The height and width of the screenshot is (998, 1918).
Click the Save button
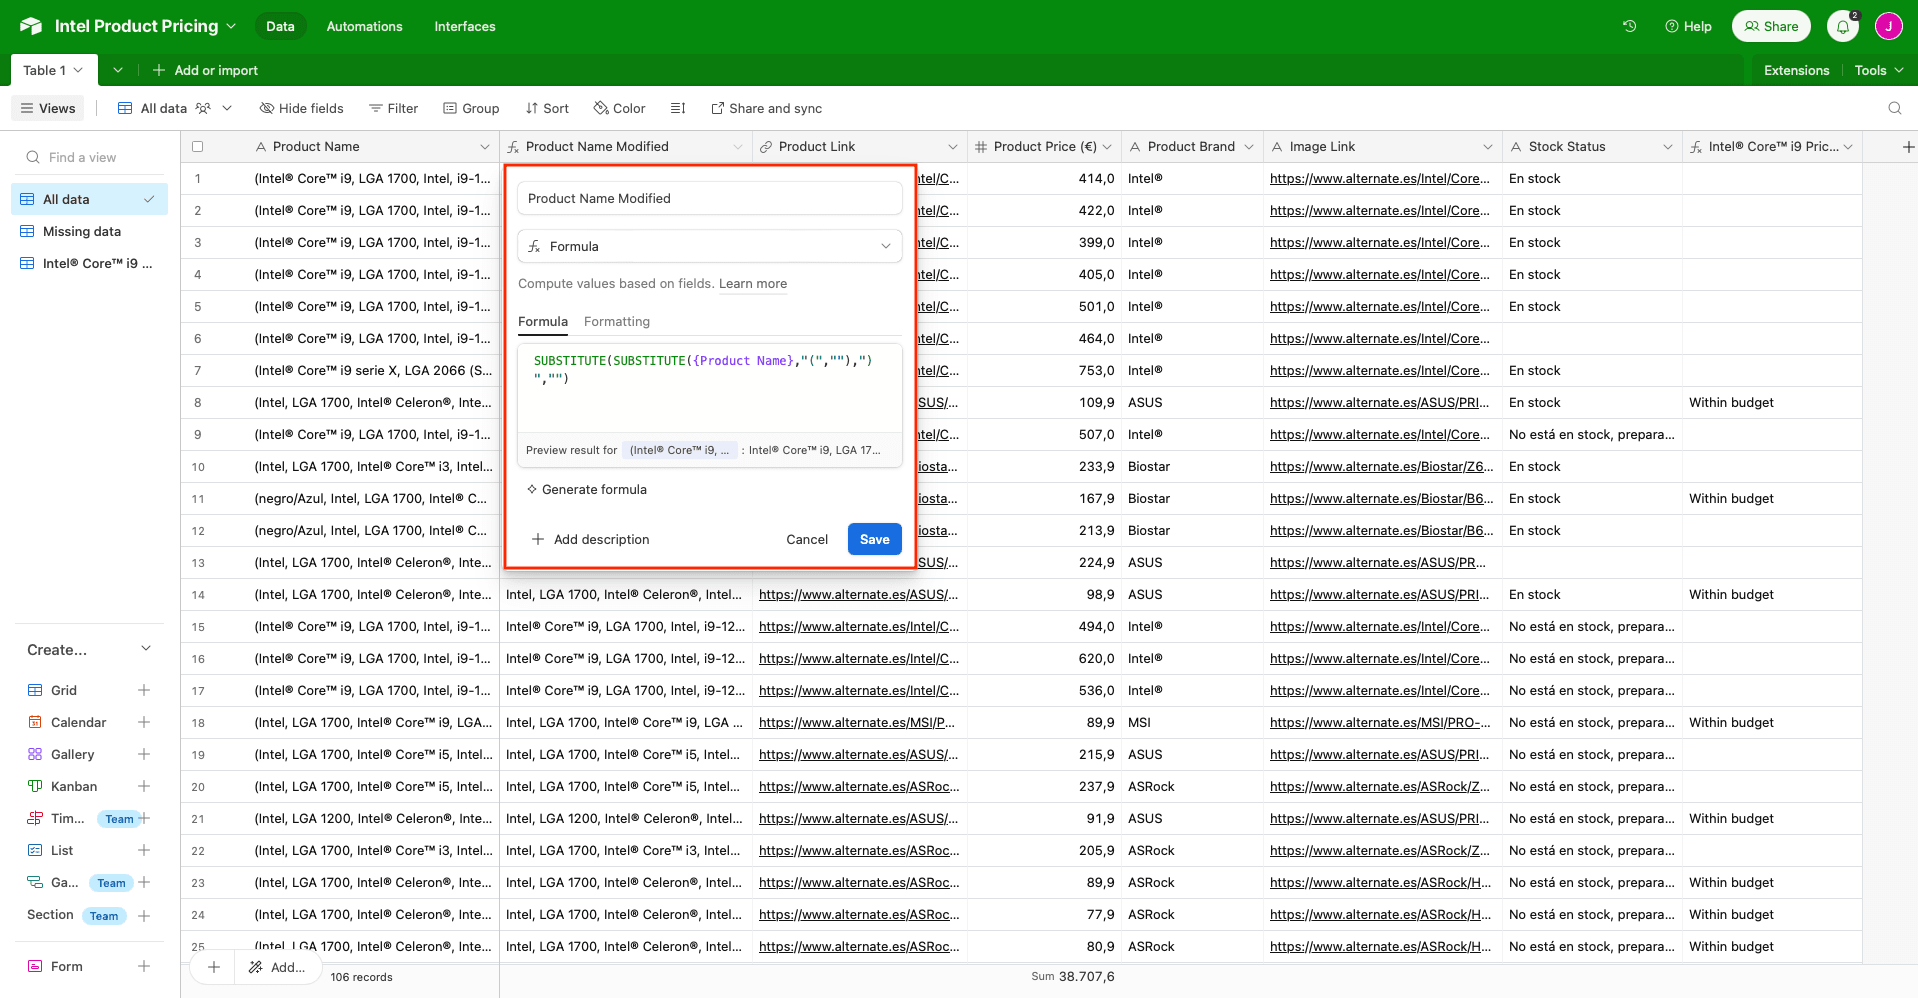point(875,539)
